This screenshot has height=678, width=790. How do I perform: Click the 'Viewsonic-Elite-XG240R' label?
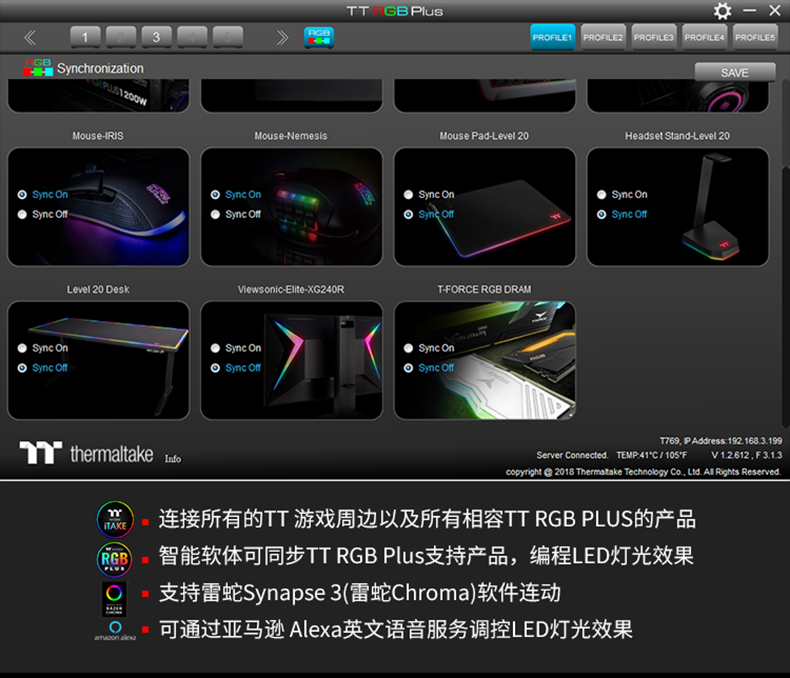tap(291, 289)
